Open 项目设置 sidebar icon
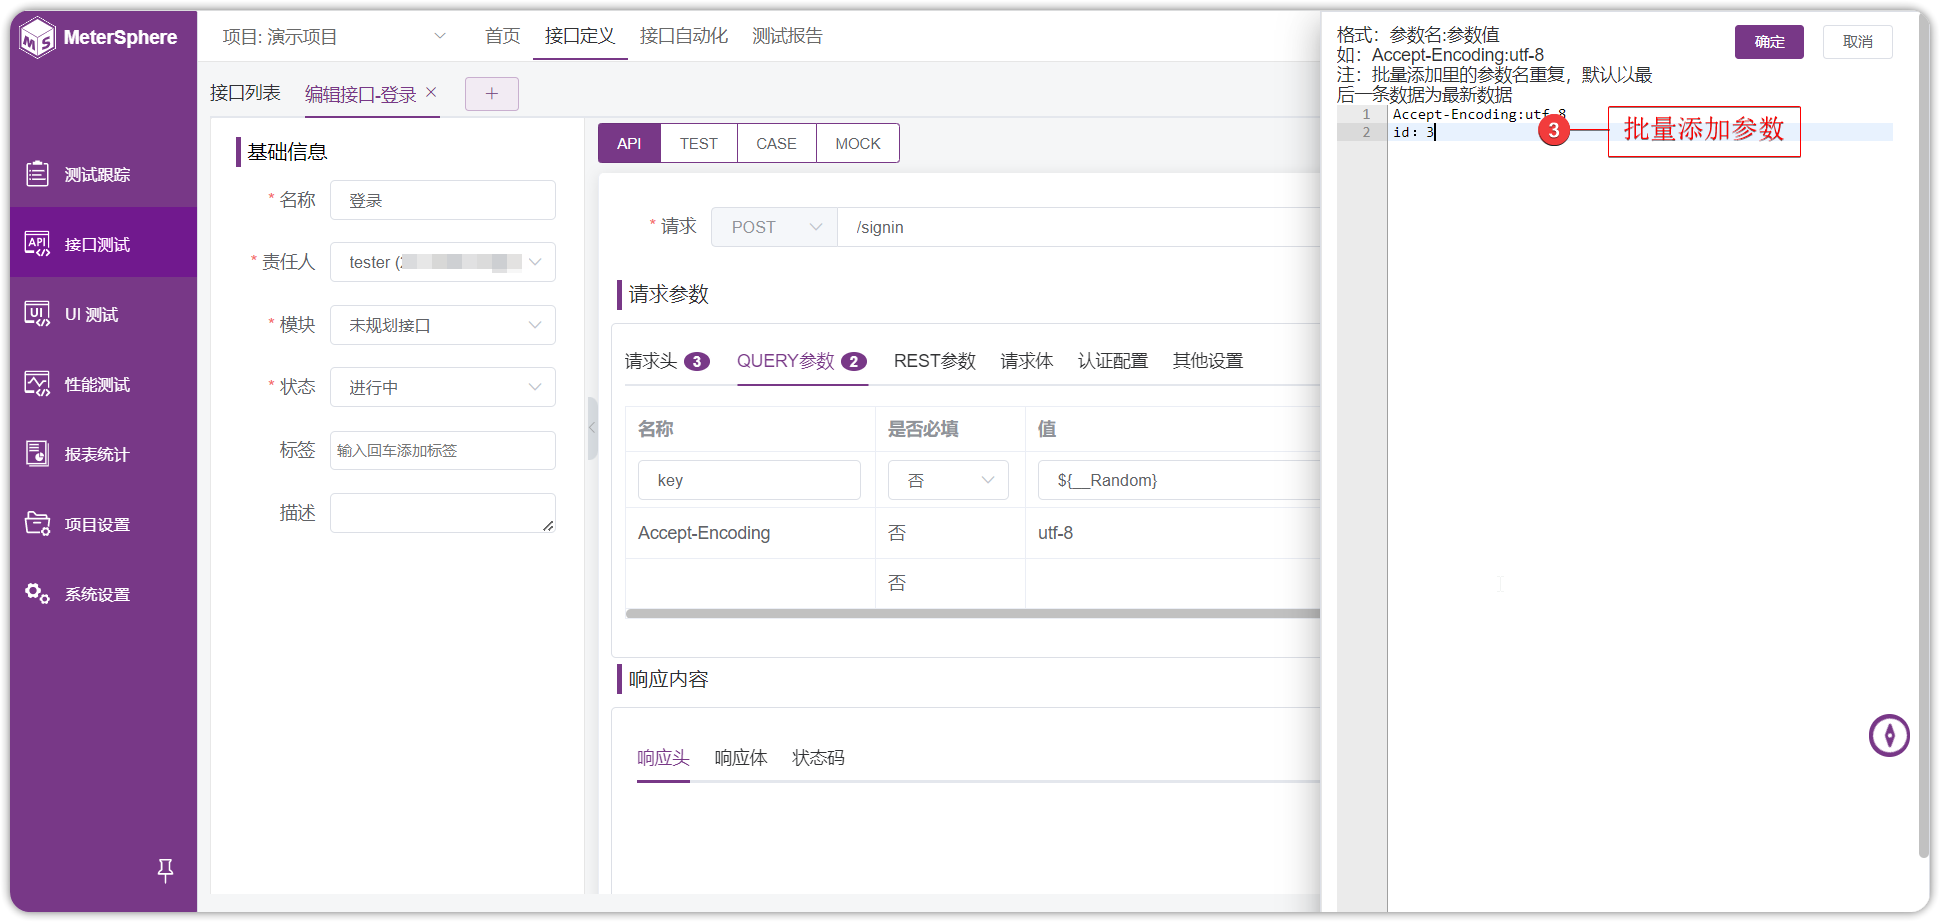The height and width of the screenshot is (922, 1940). [37, 524]
